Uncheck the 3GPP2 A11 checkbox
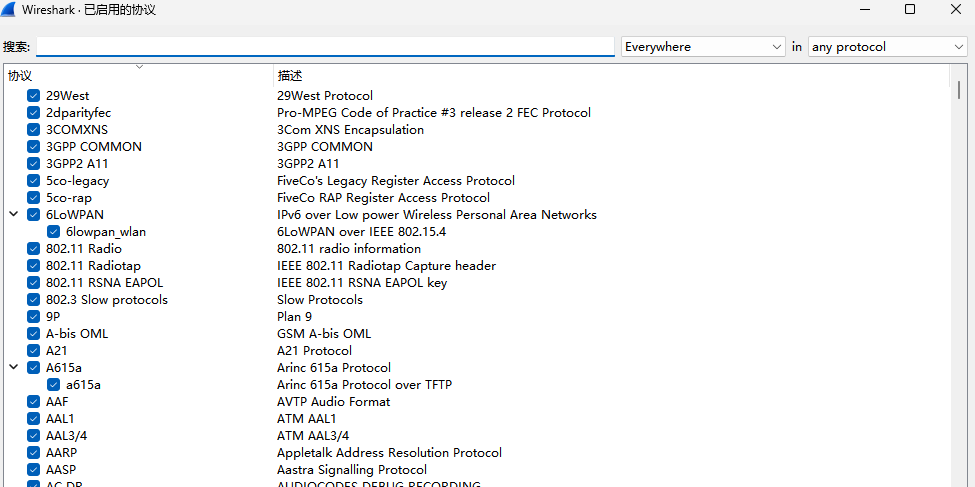The image size is (975, 487). (34, 164)
